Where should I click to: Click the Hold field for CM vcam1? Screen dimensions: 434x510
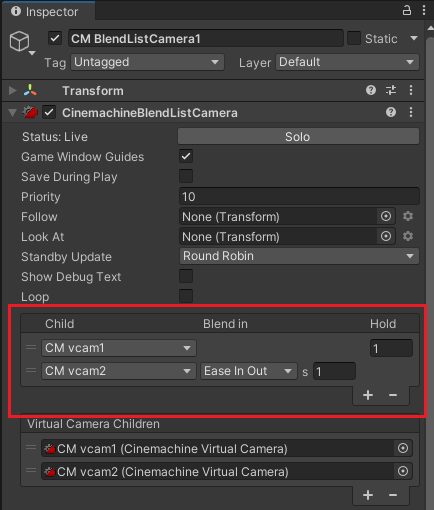click(391, 348)
